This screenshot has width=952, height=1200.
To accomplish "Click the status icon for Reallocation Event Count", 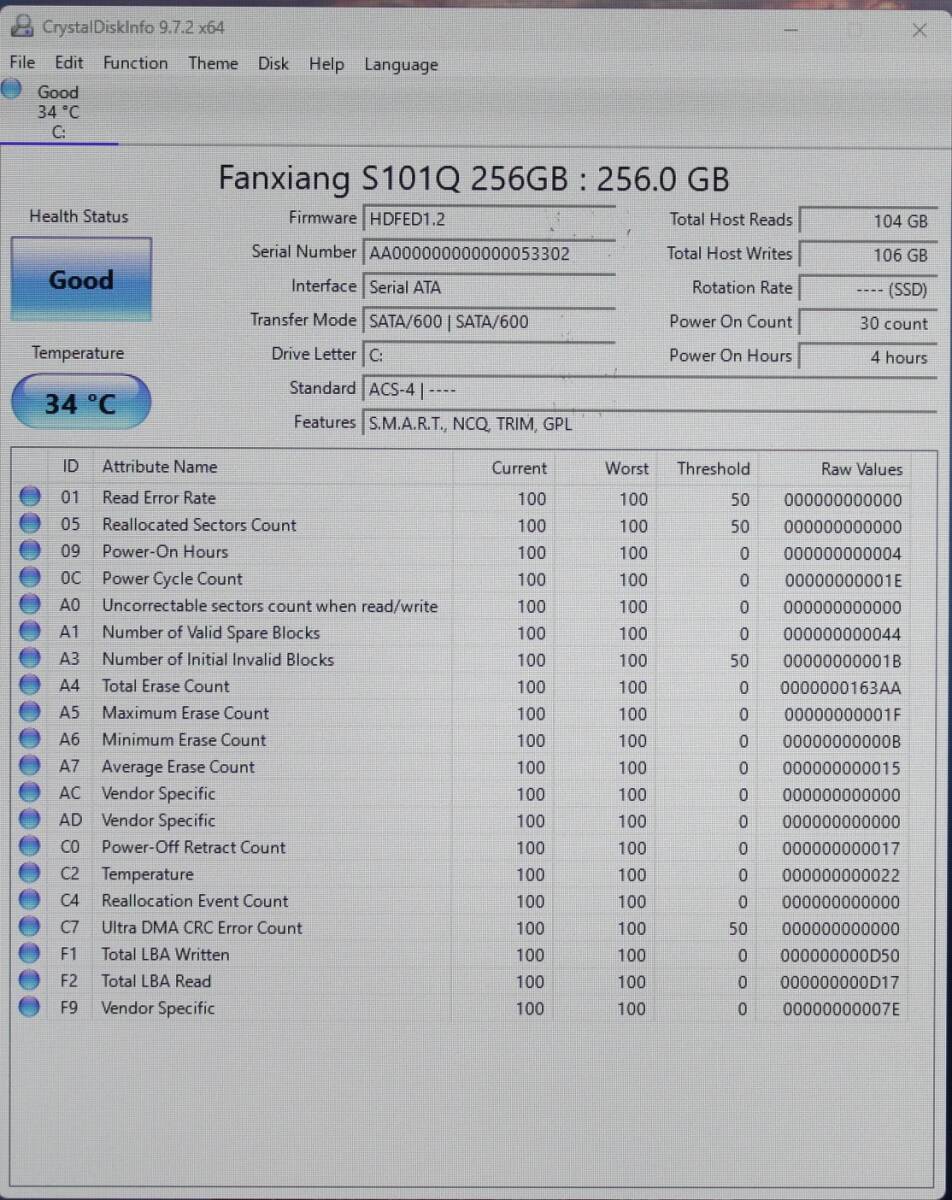I will point(31,901).
